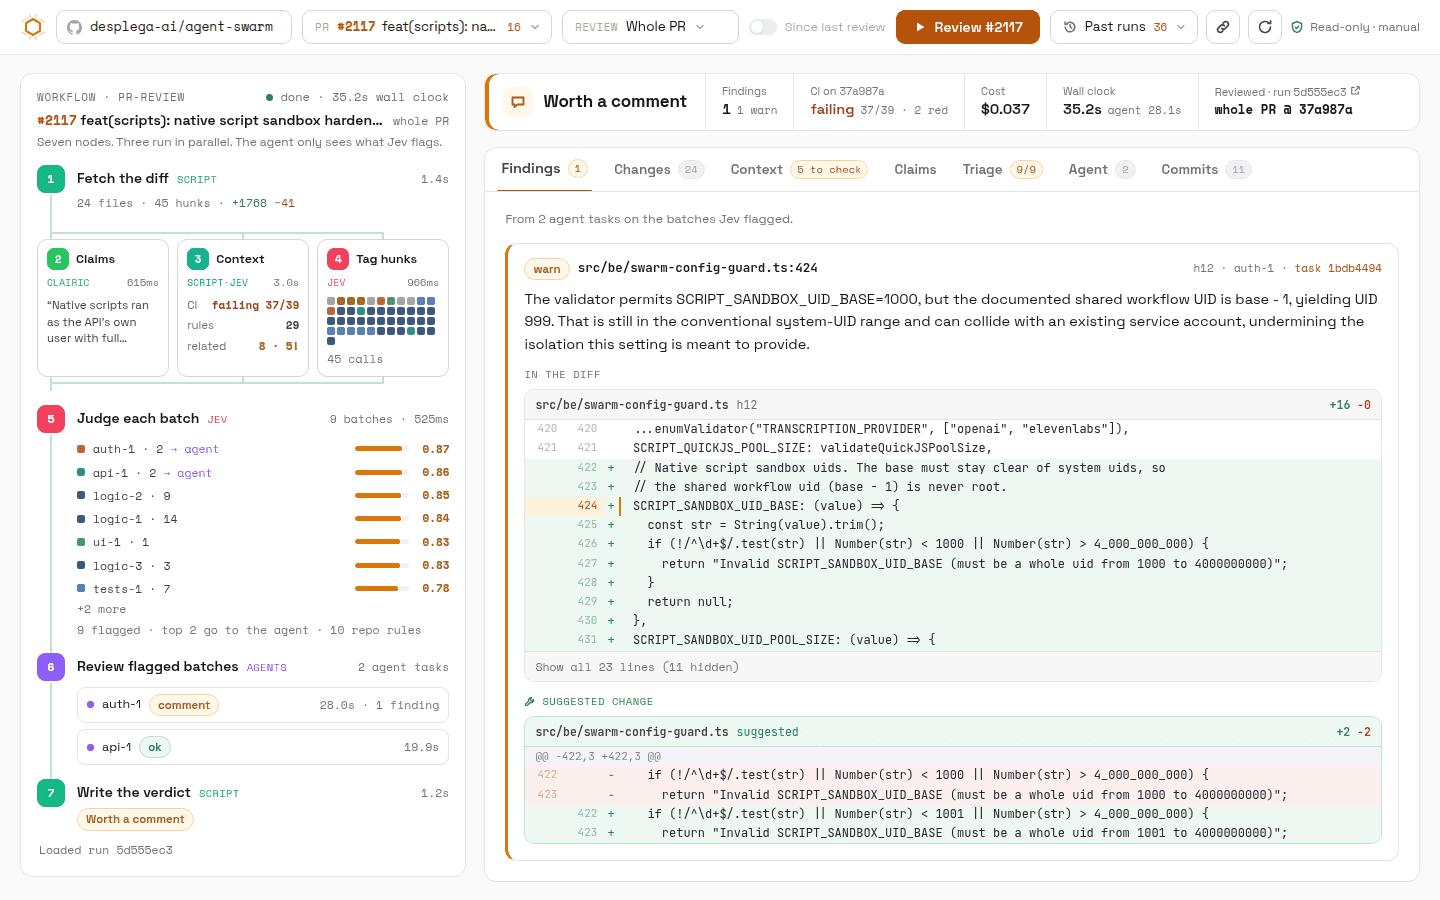Viewport: 1440px width, 900px height.
Task: Click the step 2 Claims badge
Action: pyautogui.click(x=58, y=259)
